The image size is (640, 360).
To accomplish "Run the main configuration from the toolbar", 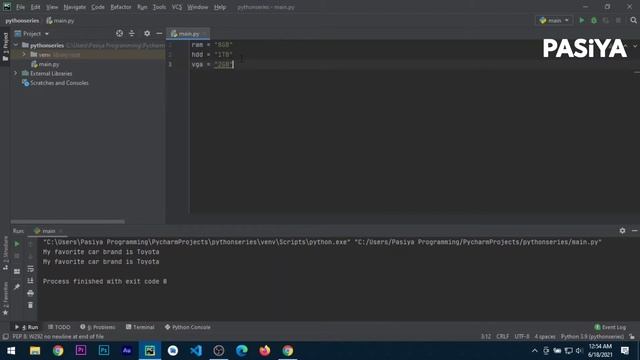I will (582, 20).
